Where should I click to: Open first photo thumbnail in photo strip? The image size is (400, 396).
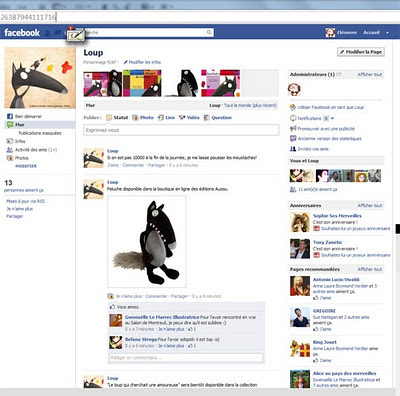pyautogui.click(x=103, y=83)
